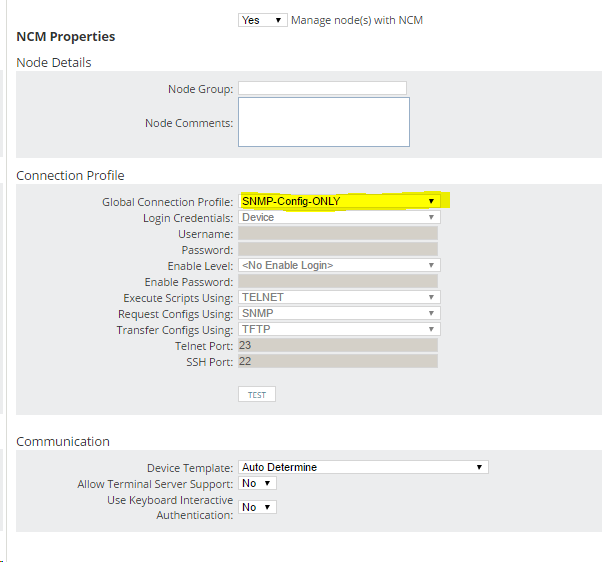Click the Node Group text field

pos(322,88)
